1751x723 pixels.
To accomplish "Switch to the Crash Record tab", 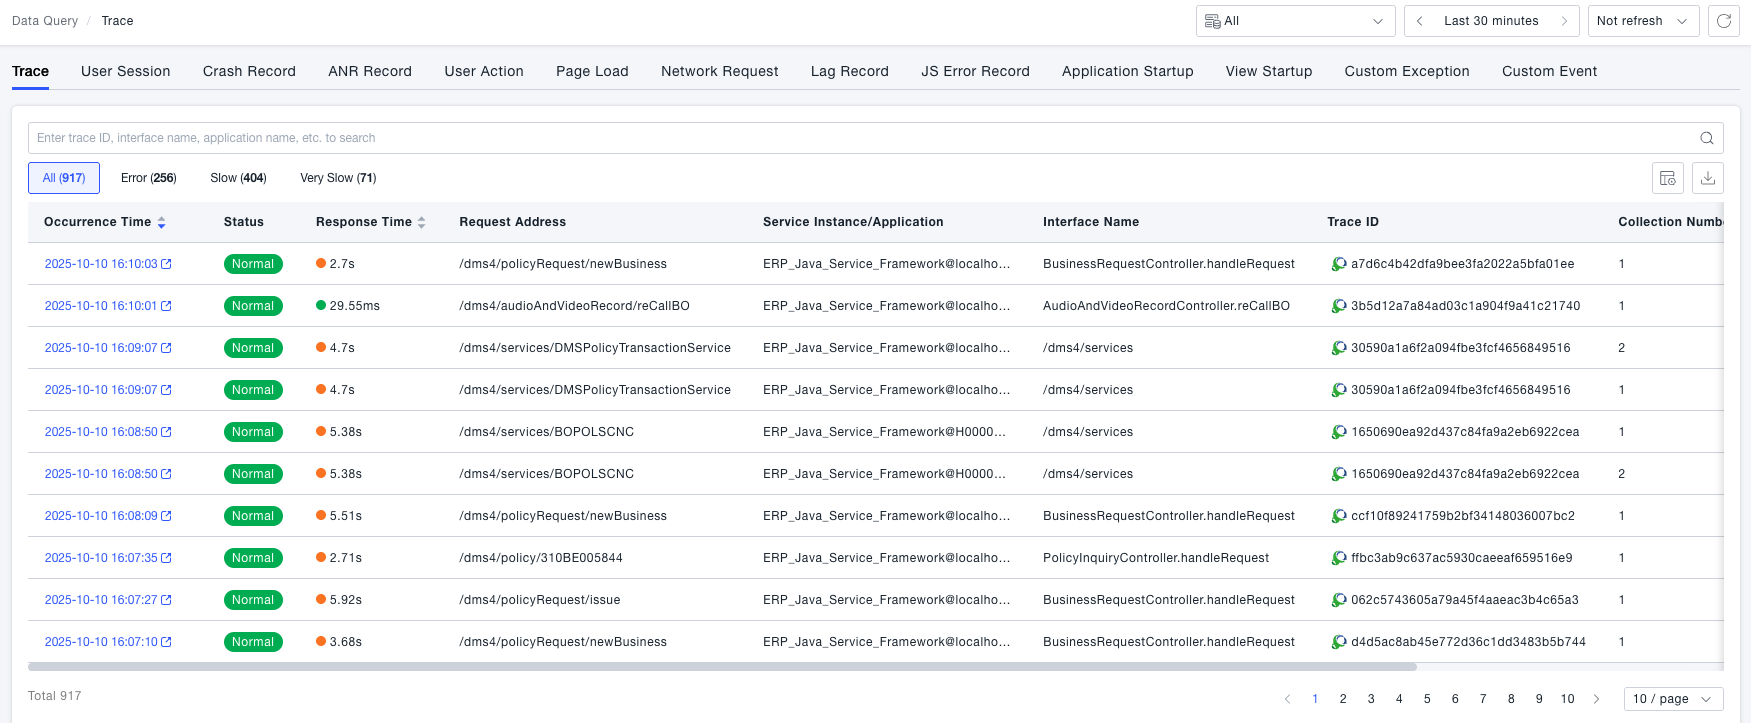I will point(249,71).
